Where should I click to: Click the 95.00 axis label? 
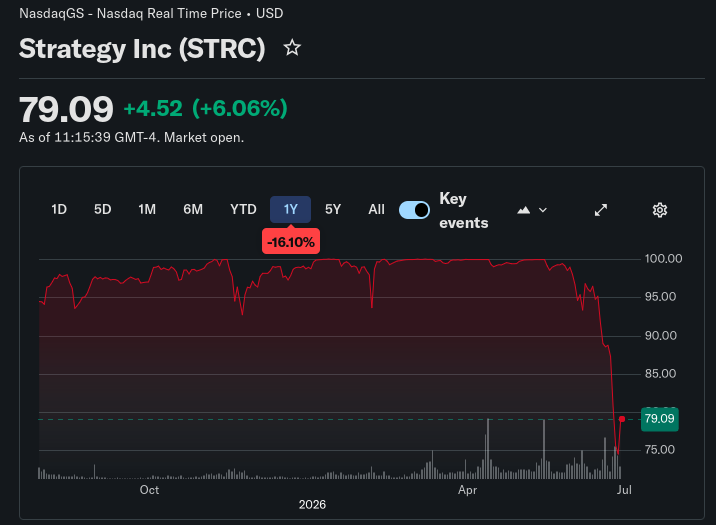click(660, 297)
